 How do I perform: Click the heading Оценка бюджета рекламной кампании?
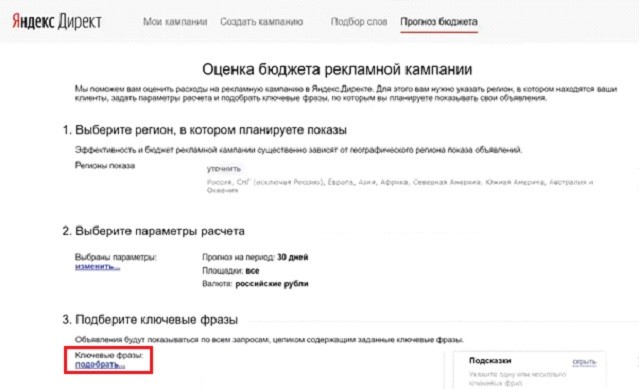(337, 69)
